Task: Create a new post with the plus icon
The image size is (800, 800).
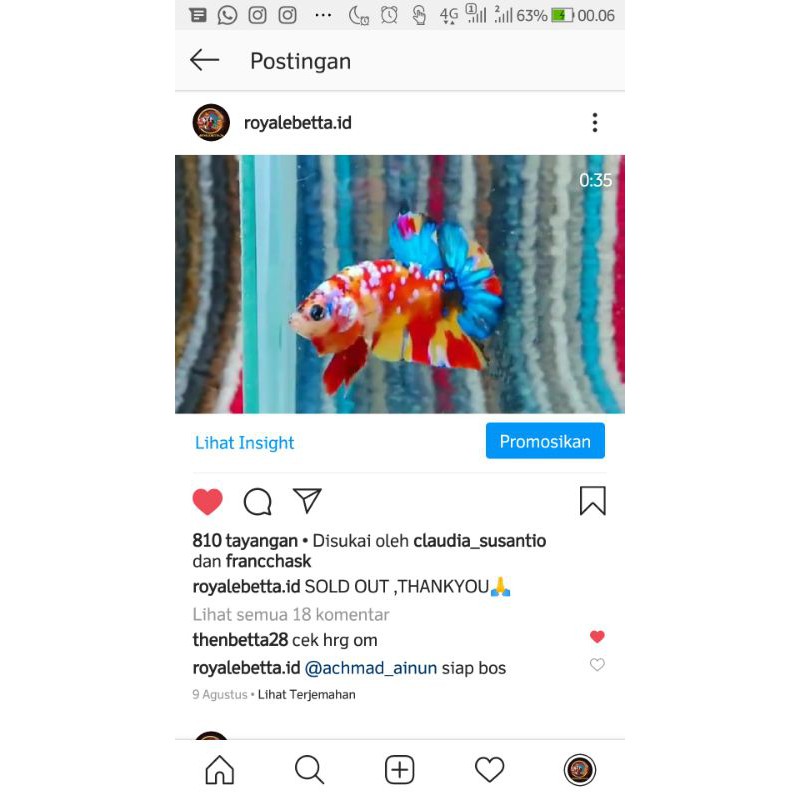Action: point(399,769)
